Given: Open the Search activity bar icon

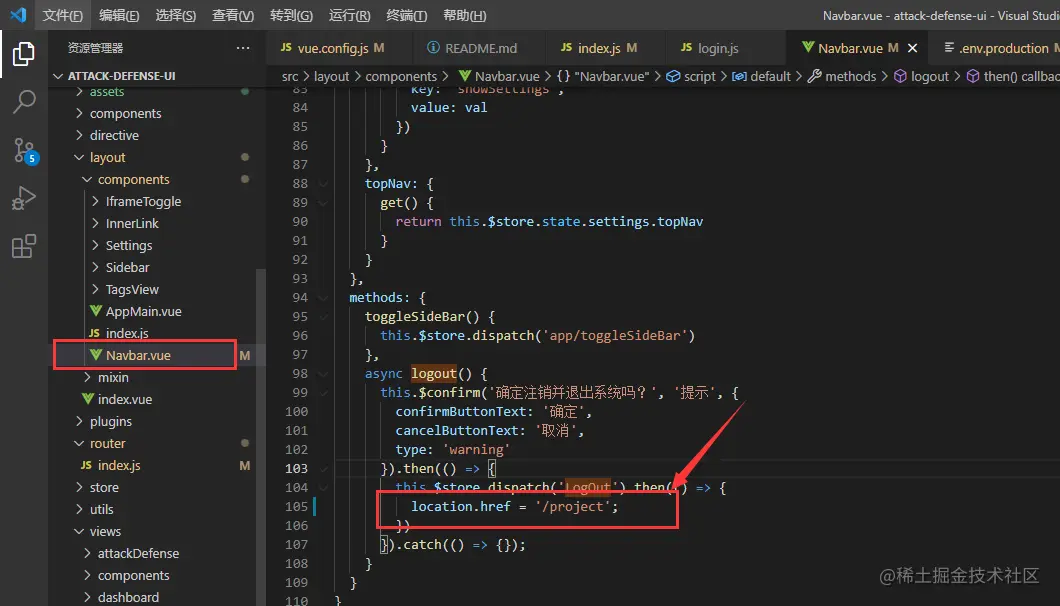Looking at the screenshot, I should tap(24, 101).
